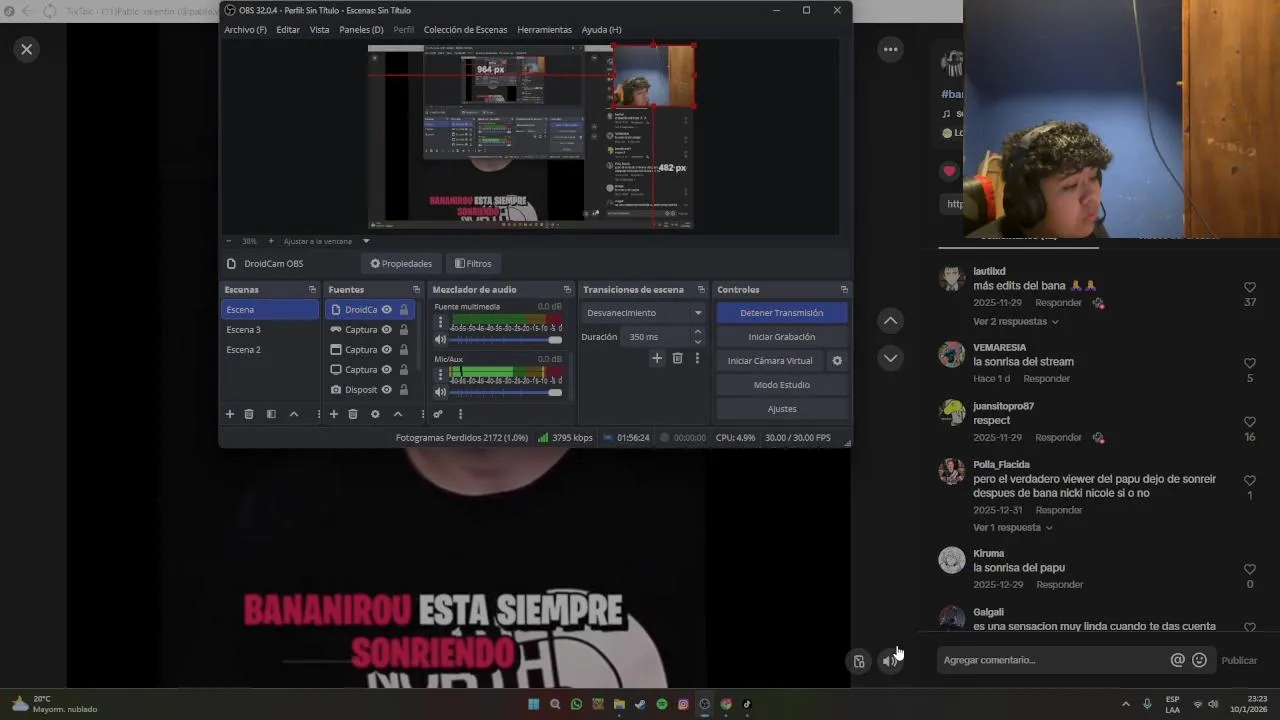Mute TikTok video volume icon
1280x720 pixels.
tap(889, 661)
